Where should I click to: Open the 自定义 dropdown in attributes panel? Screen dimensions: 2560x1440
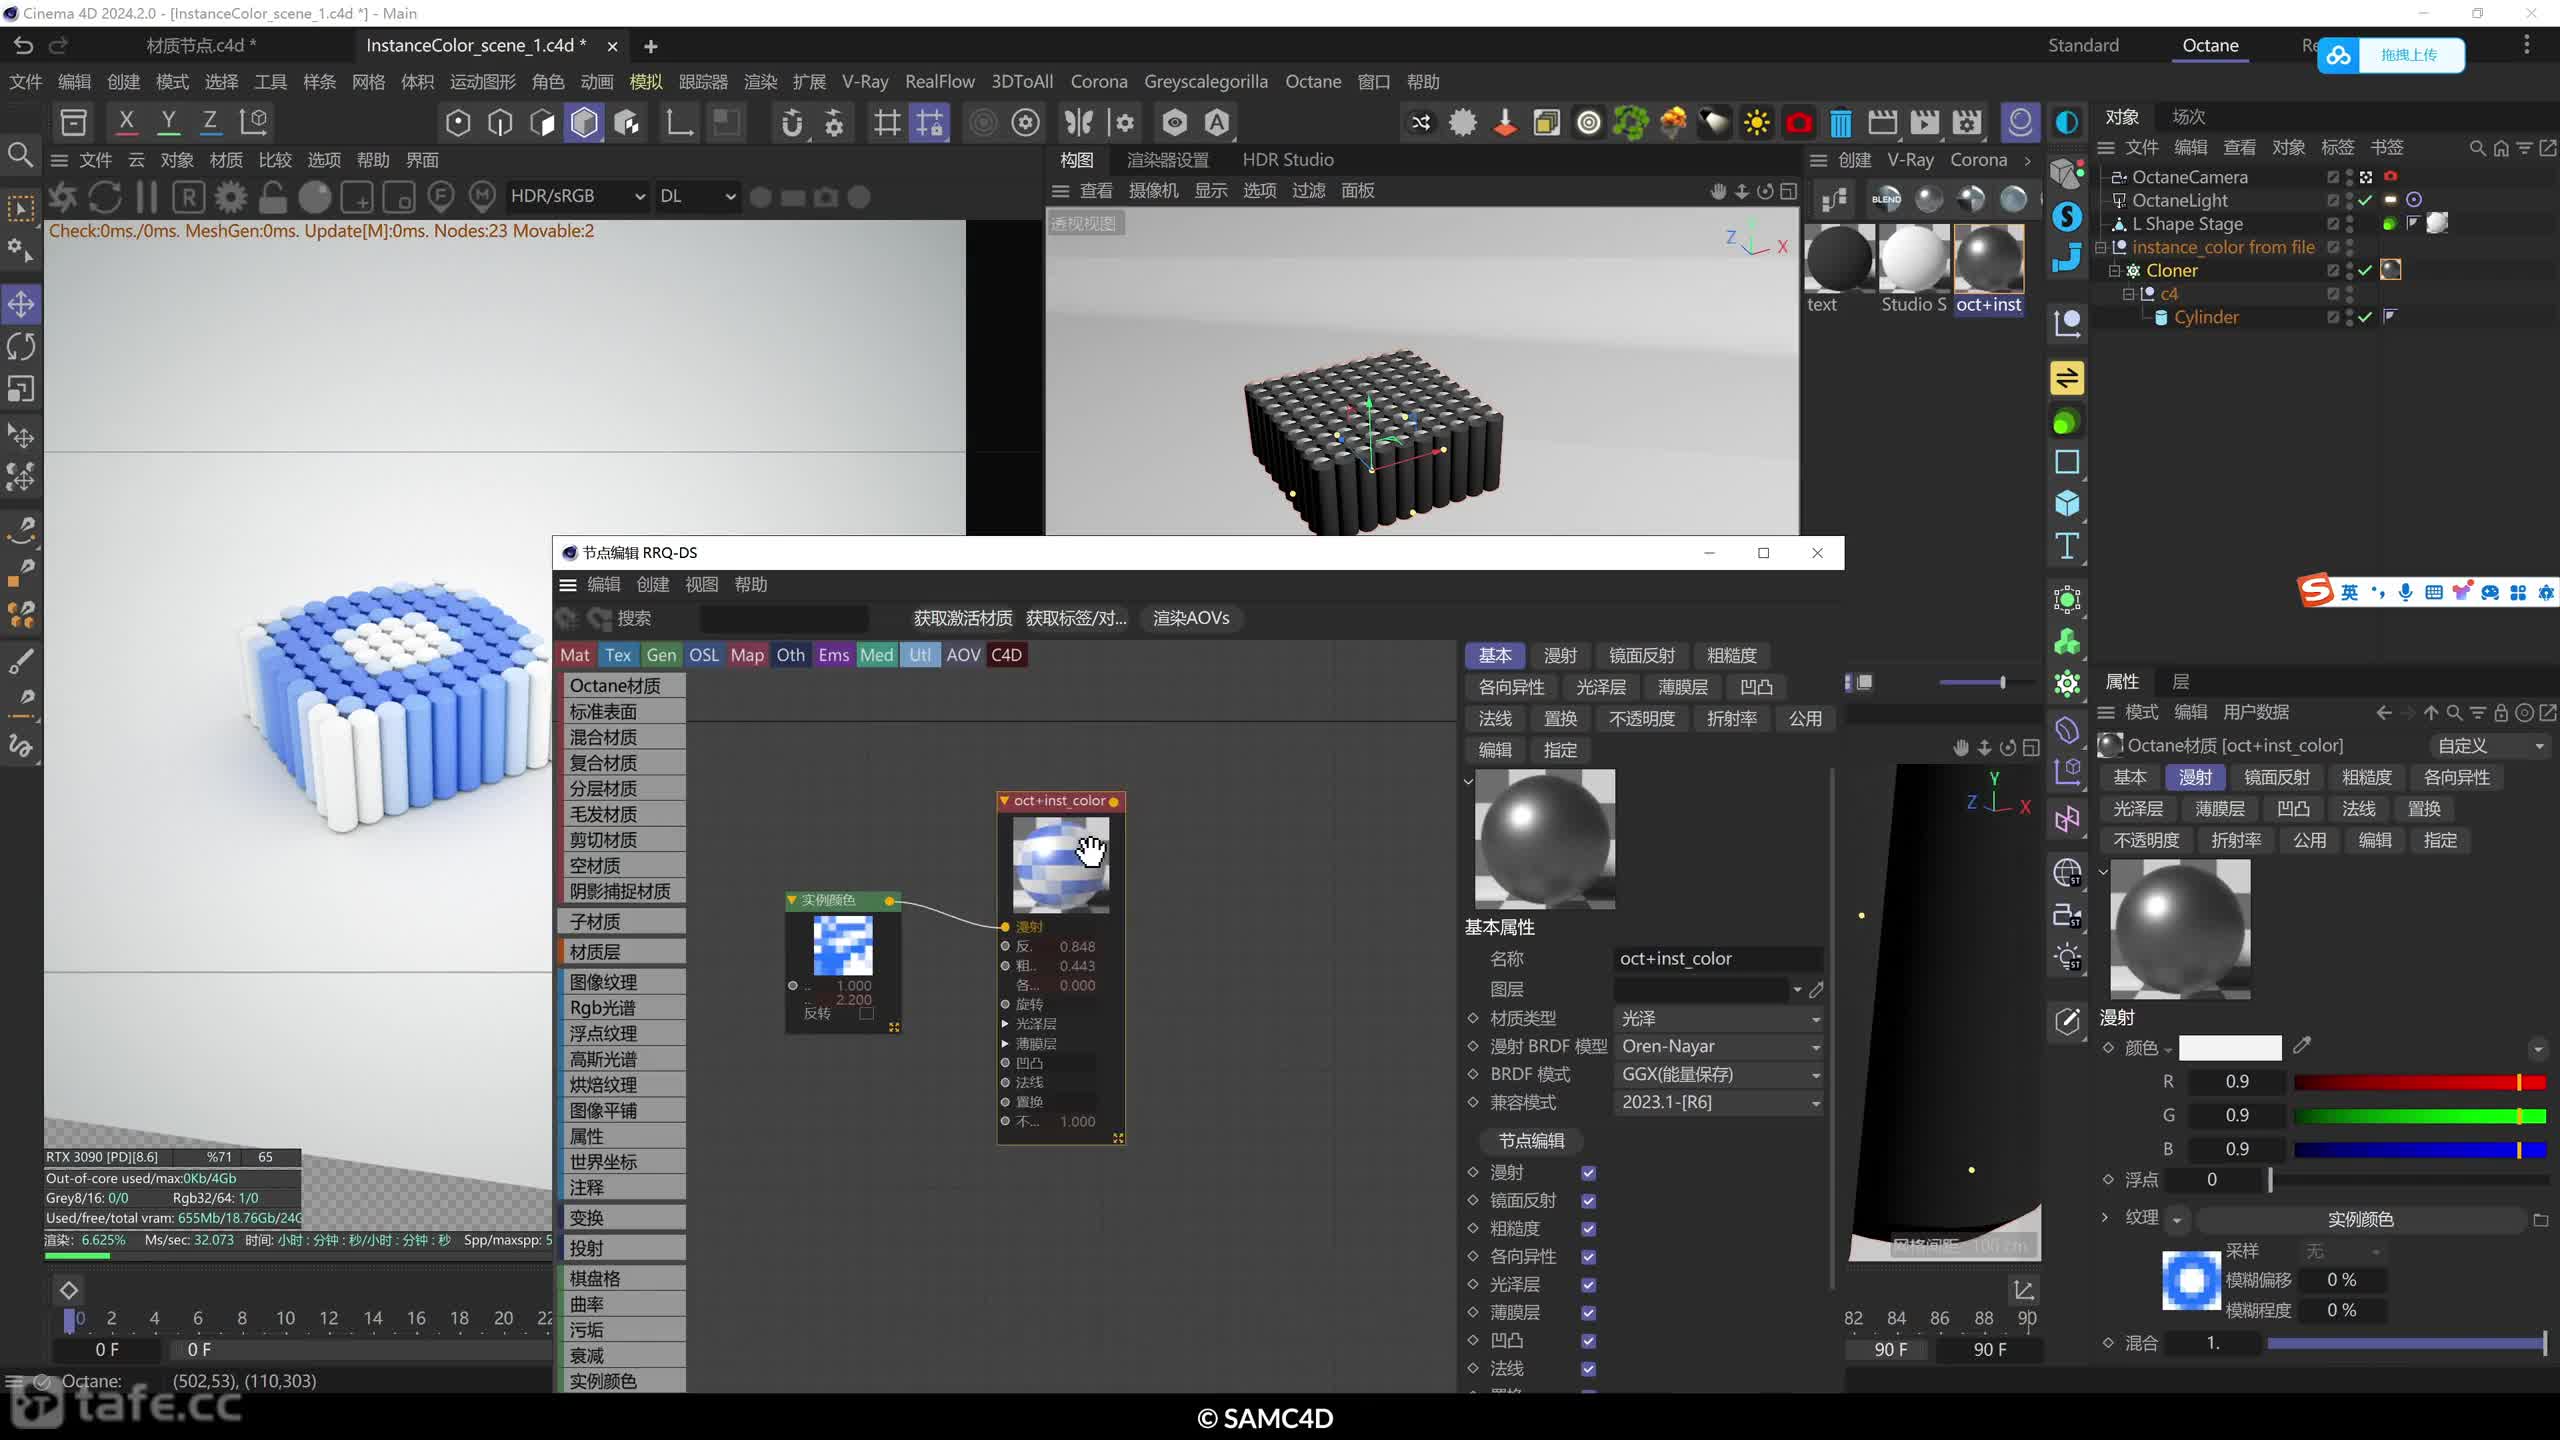[2490, 745]
